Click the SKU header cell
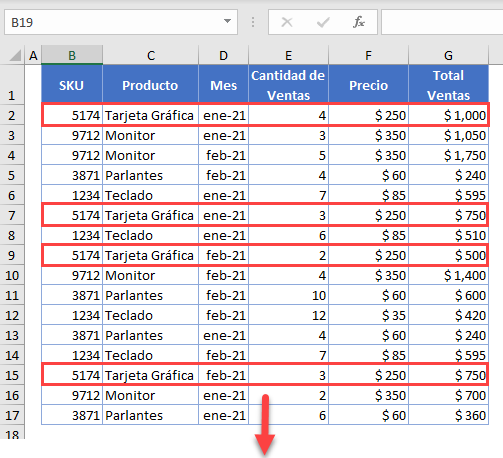 tap(72, 84)
